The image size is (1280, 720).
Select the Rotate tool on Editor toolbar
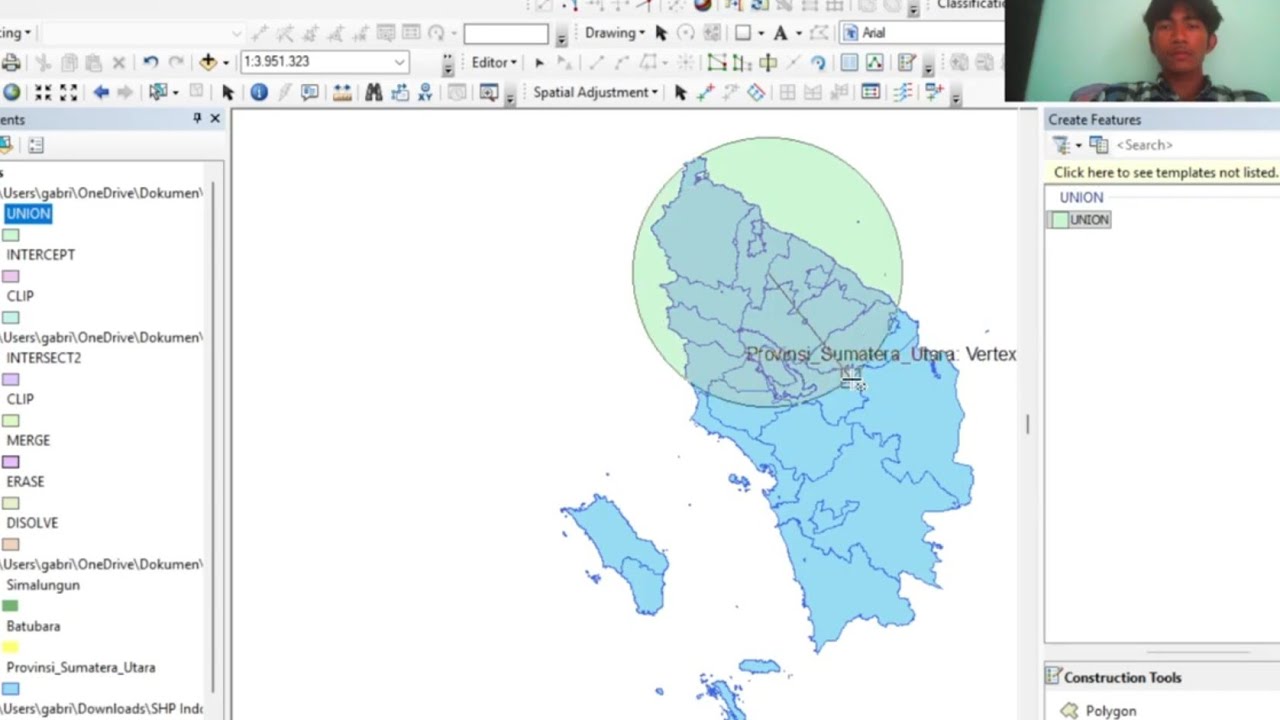point(818,62)
